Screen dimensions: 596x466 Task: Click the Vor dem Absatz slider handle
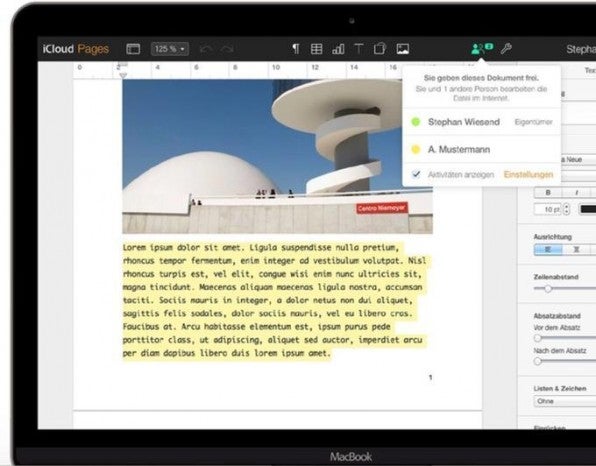point(537,338)
